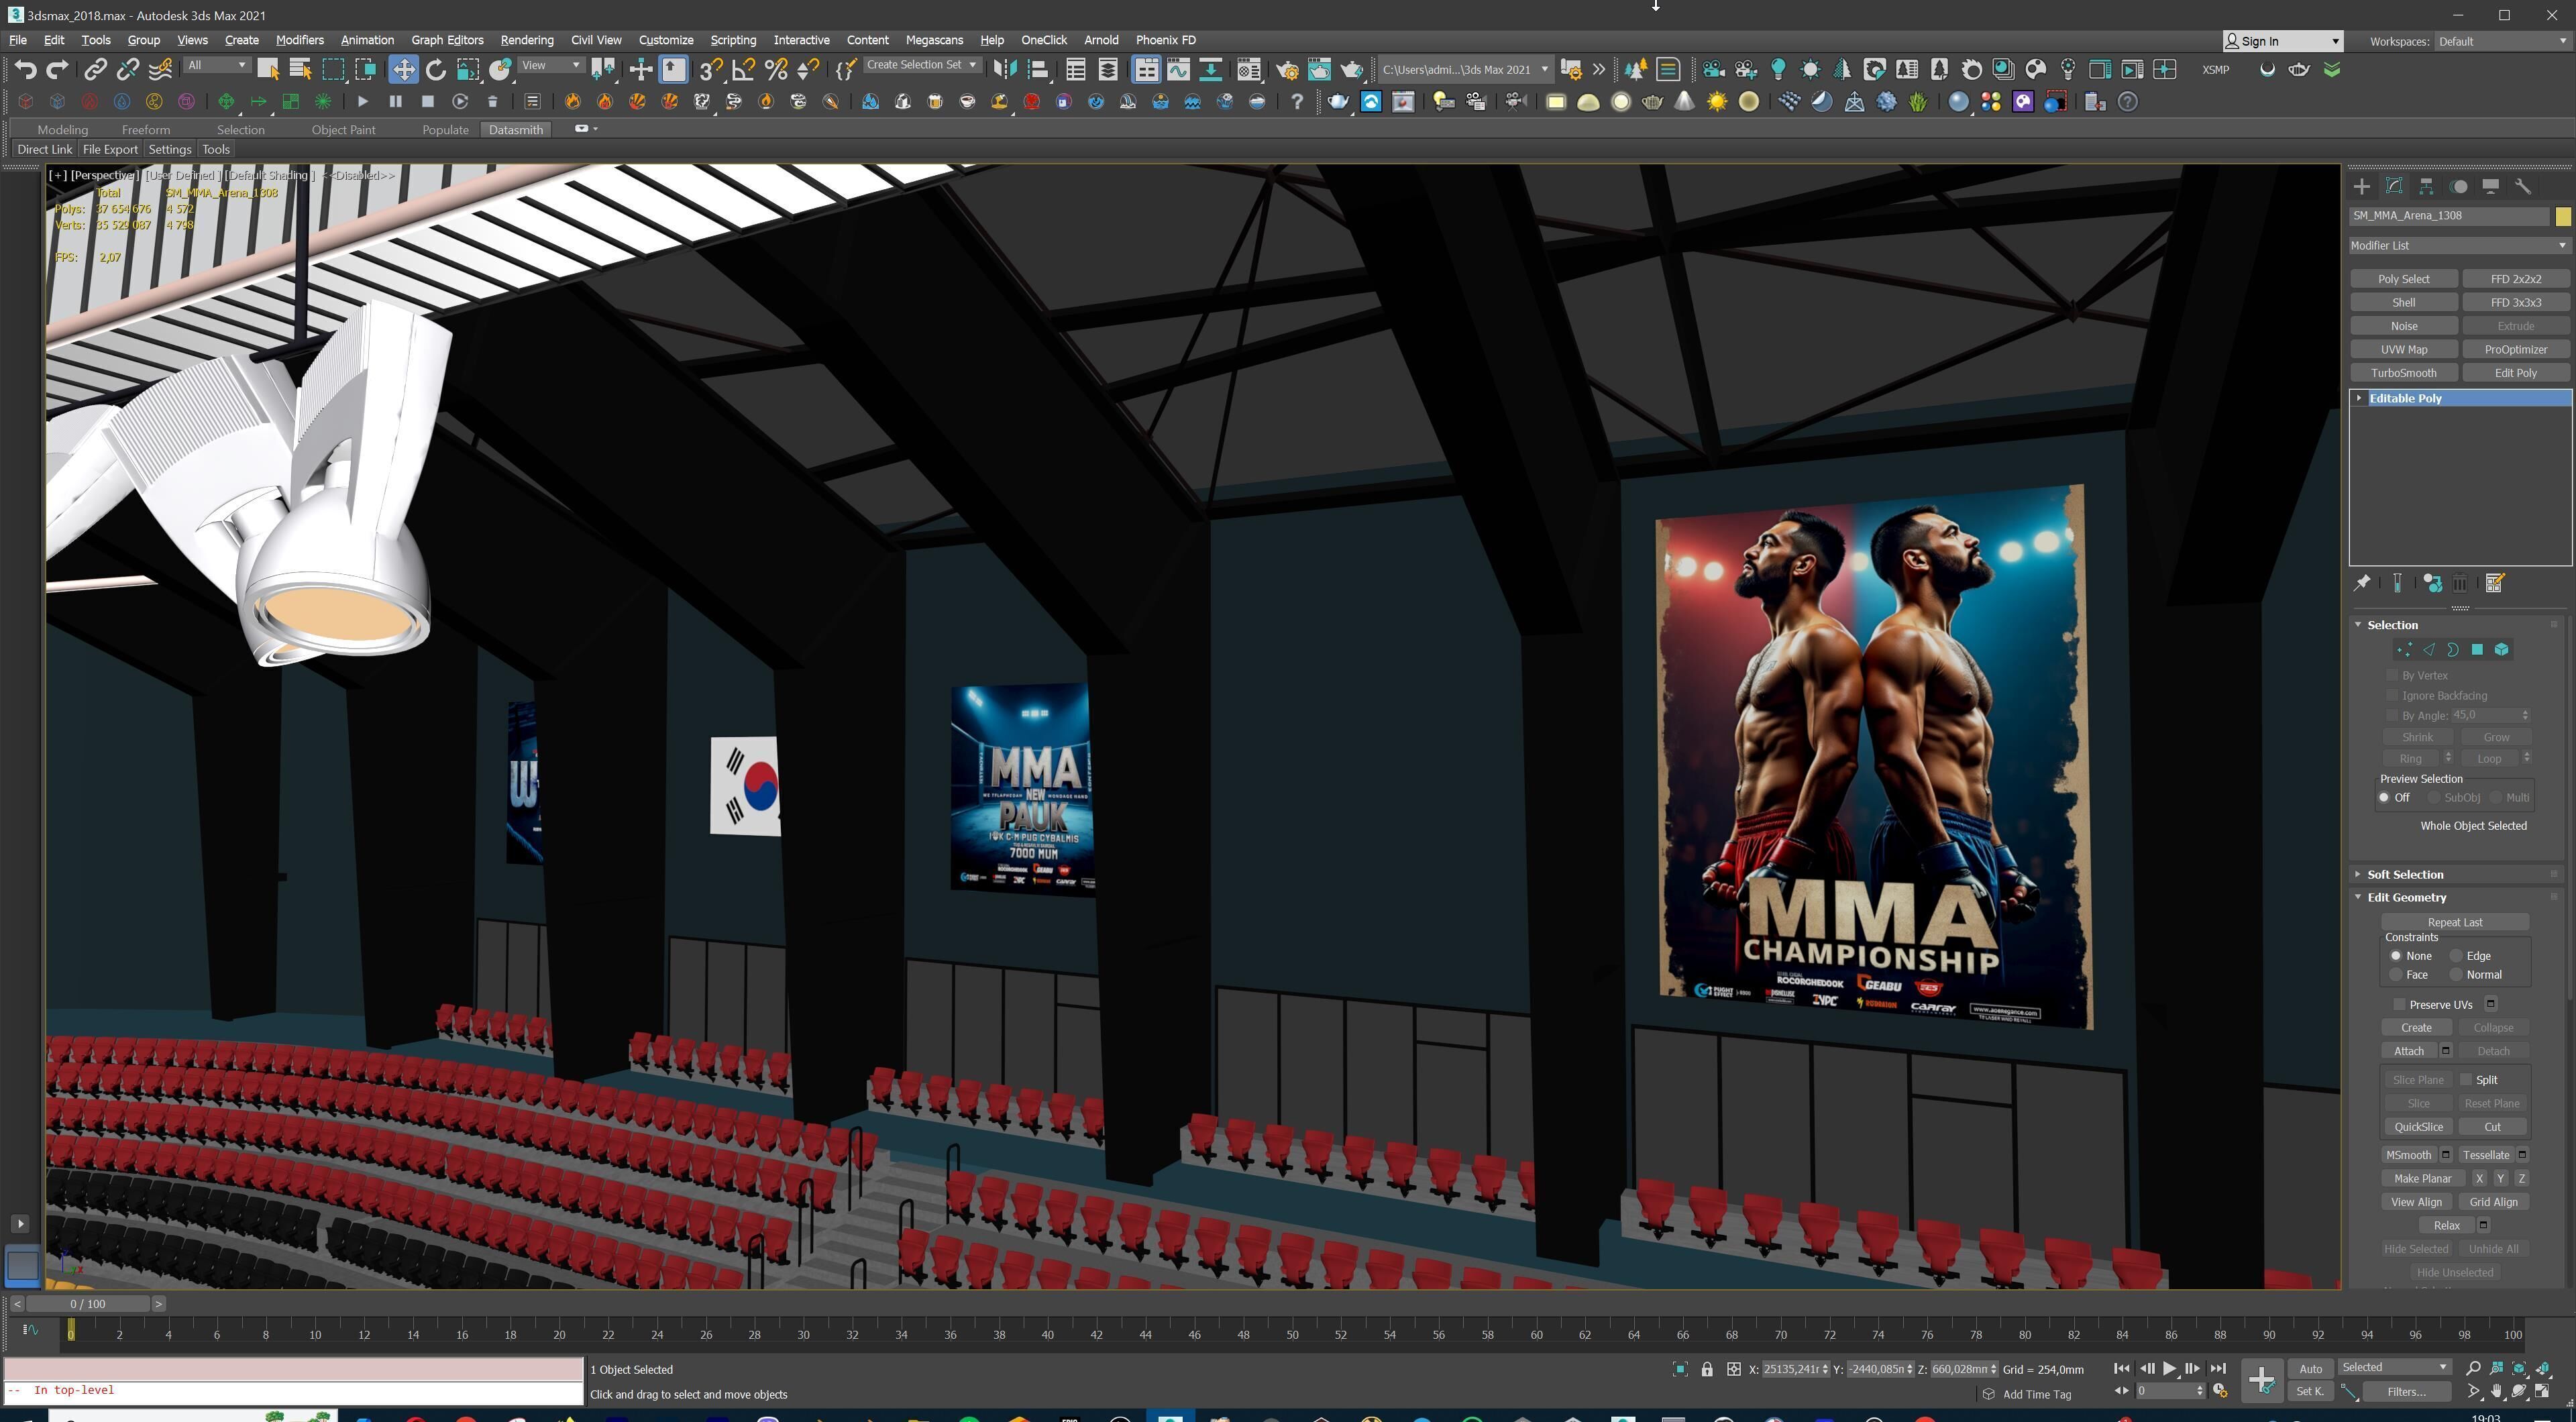The height and width of the screenshot is (1422, 2576).
Task: Switch to the Object Paint ribbon tab
Action: [343, 130]
